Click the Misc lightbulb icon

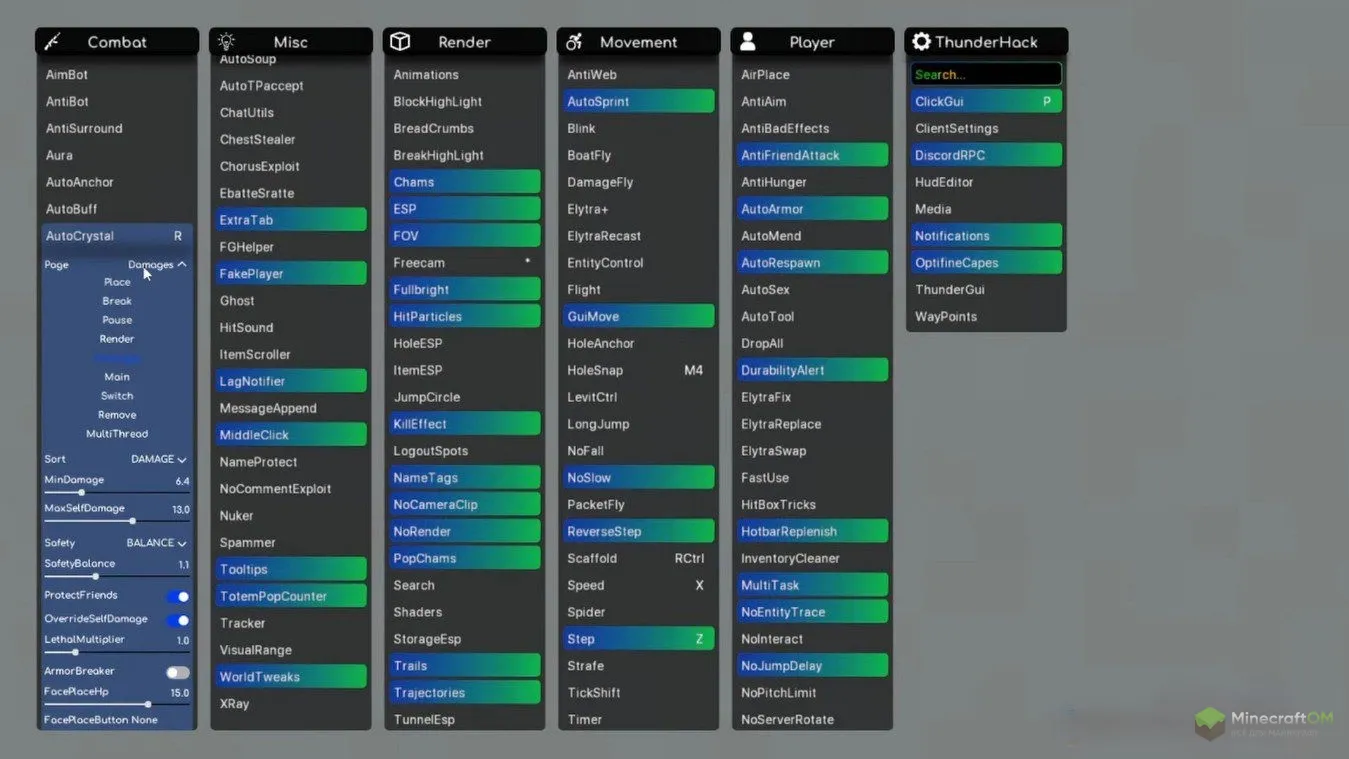click(x=227, y=42)
